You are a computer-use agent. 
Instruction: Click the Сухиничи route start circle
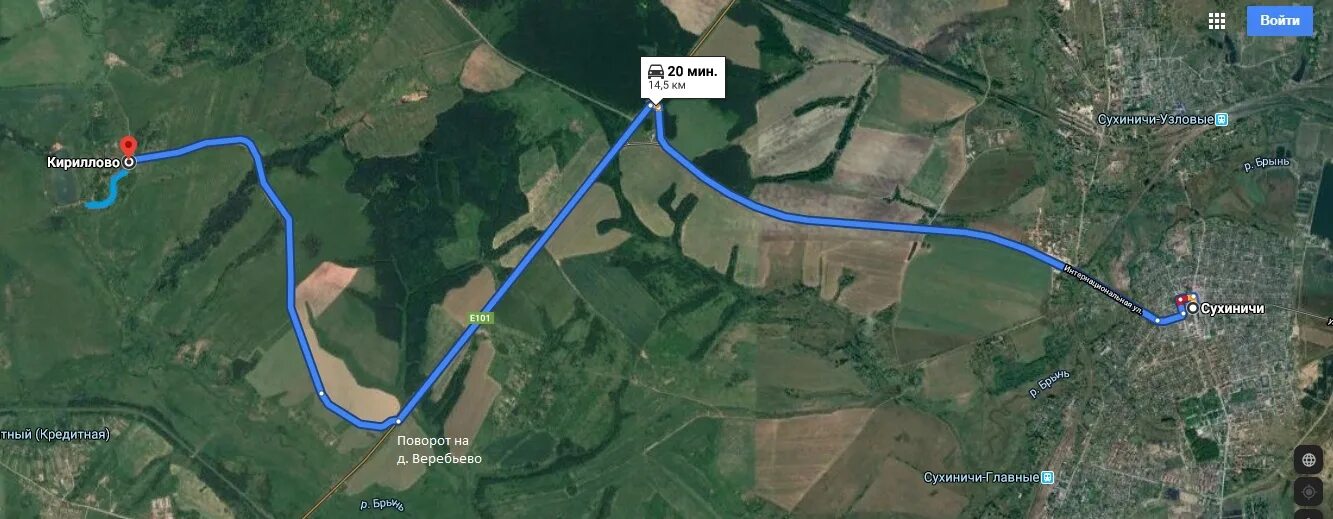(1193, 309)
